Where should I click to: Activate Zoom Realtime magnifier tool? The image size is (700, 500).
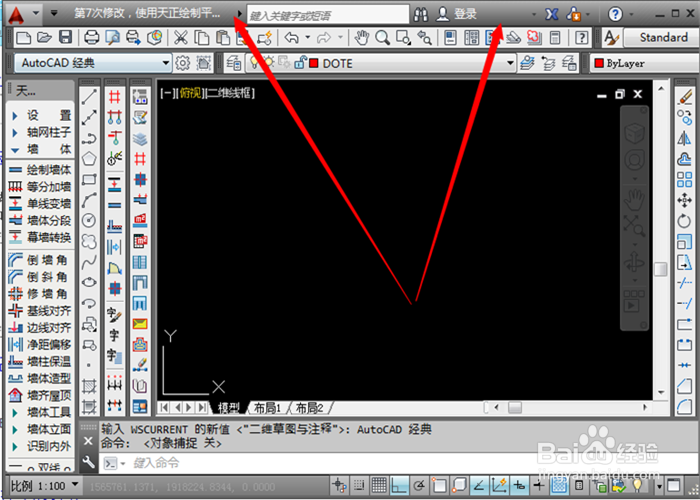pos(383,38)
